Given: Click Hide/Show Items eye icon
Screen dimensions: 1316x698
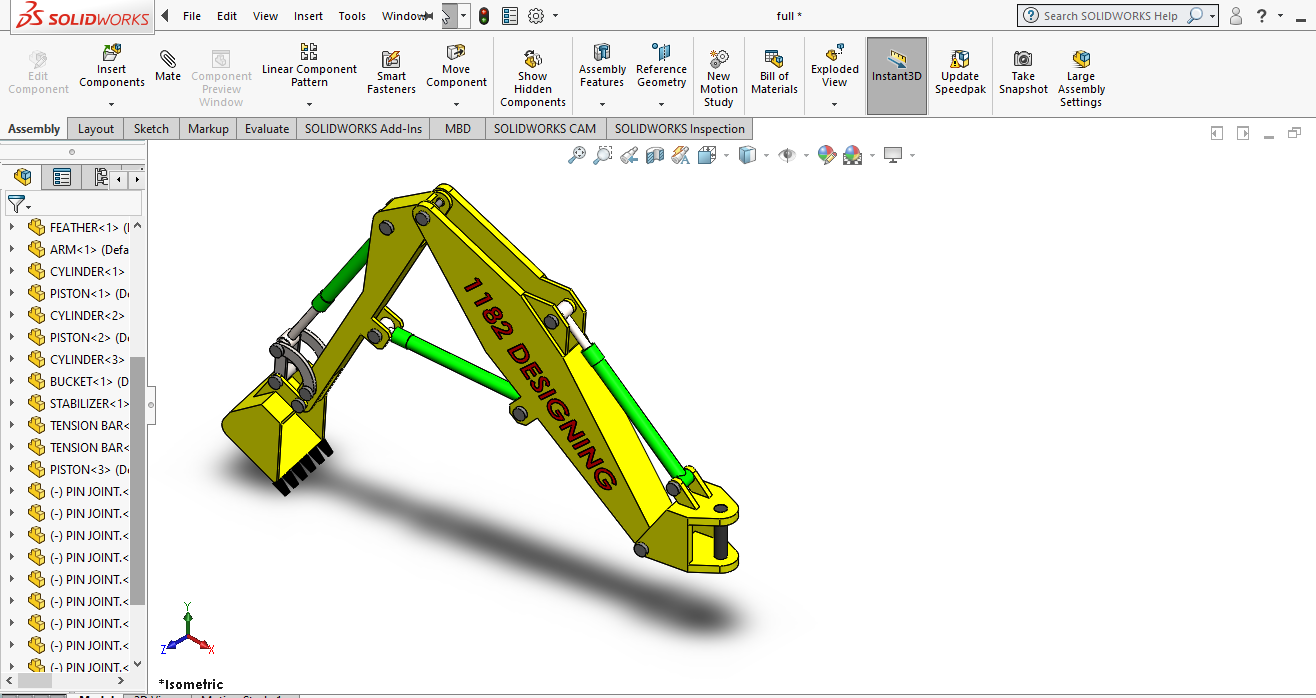Looking at the screenshot, I should (x=787, y=155).
